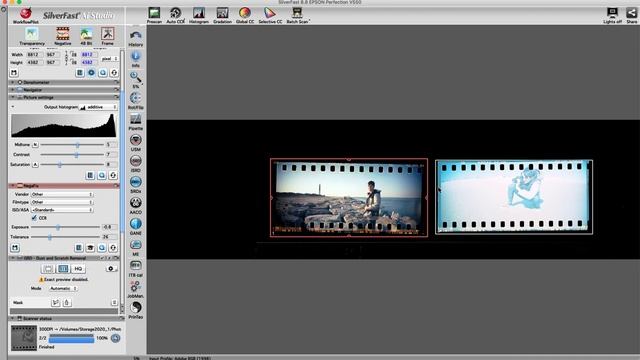Select the Pipette tool
Screen dimensions: 640x360
136,122
